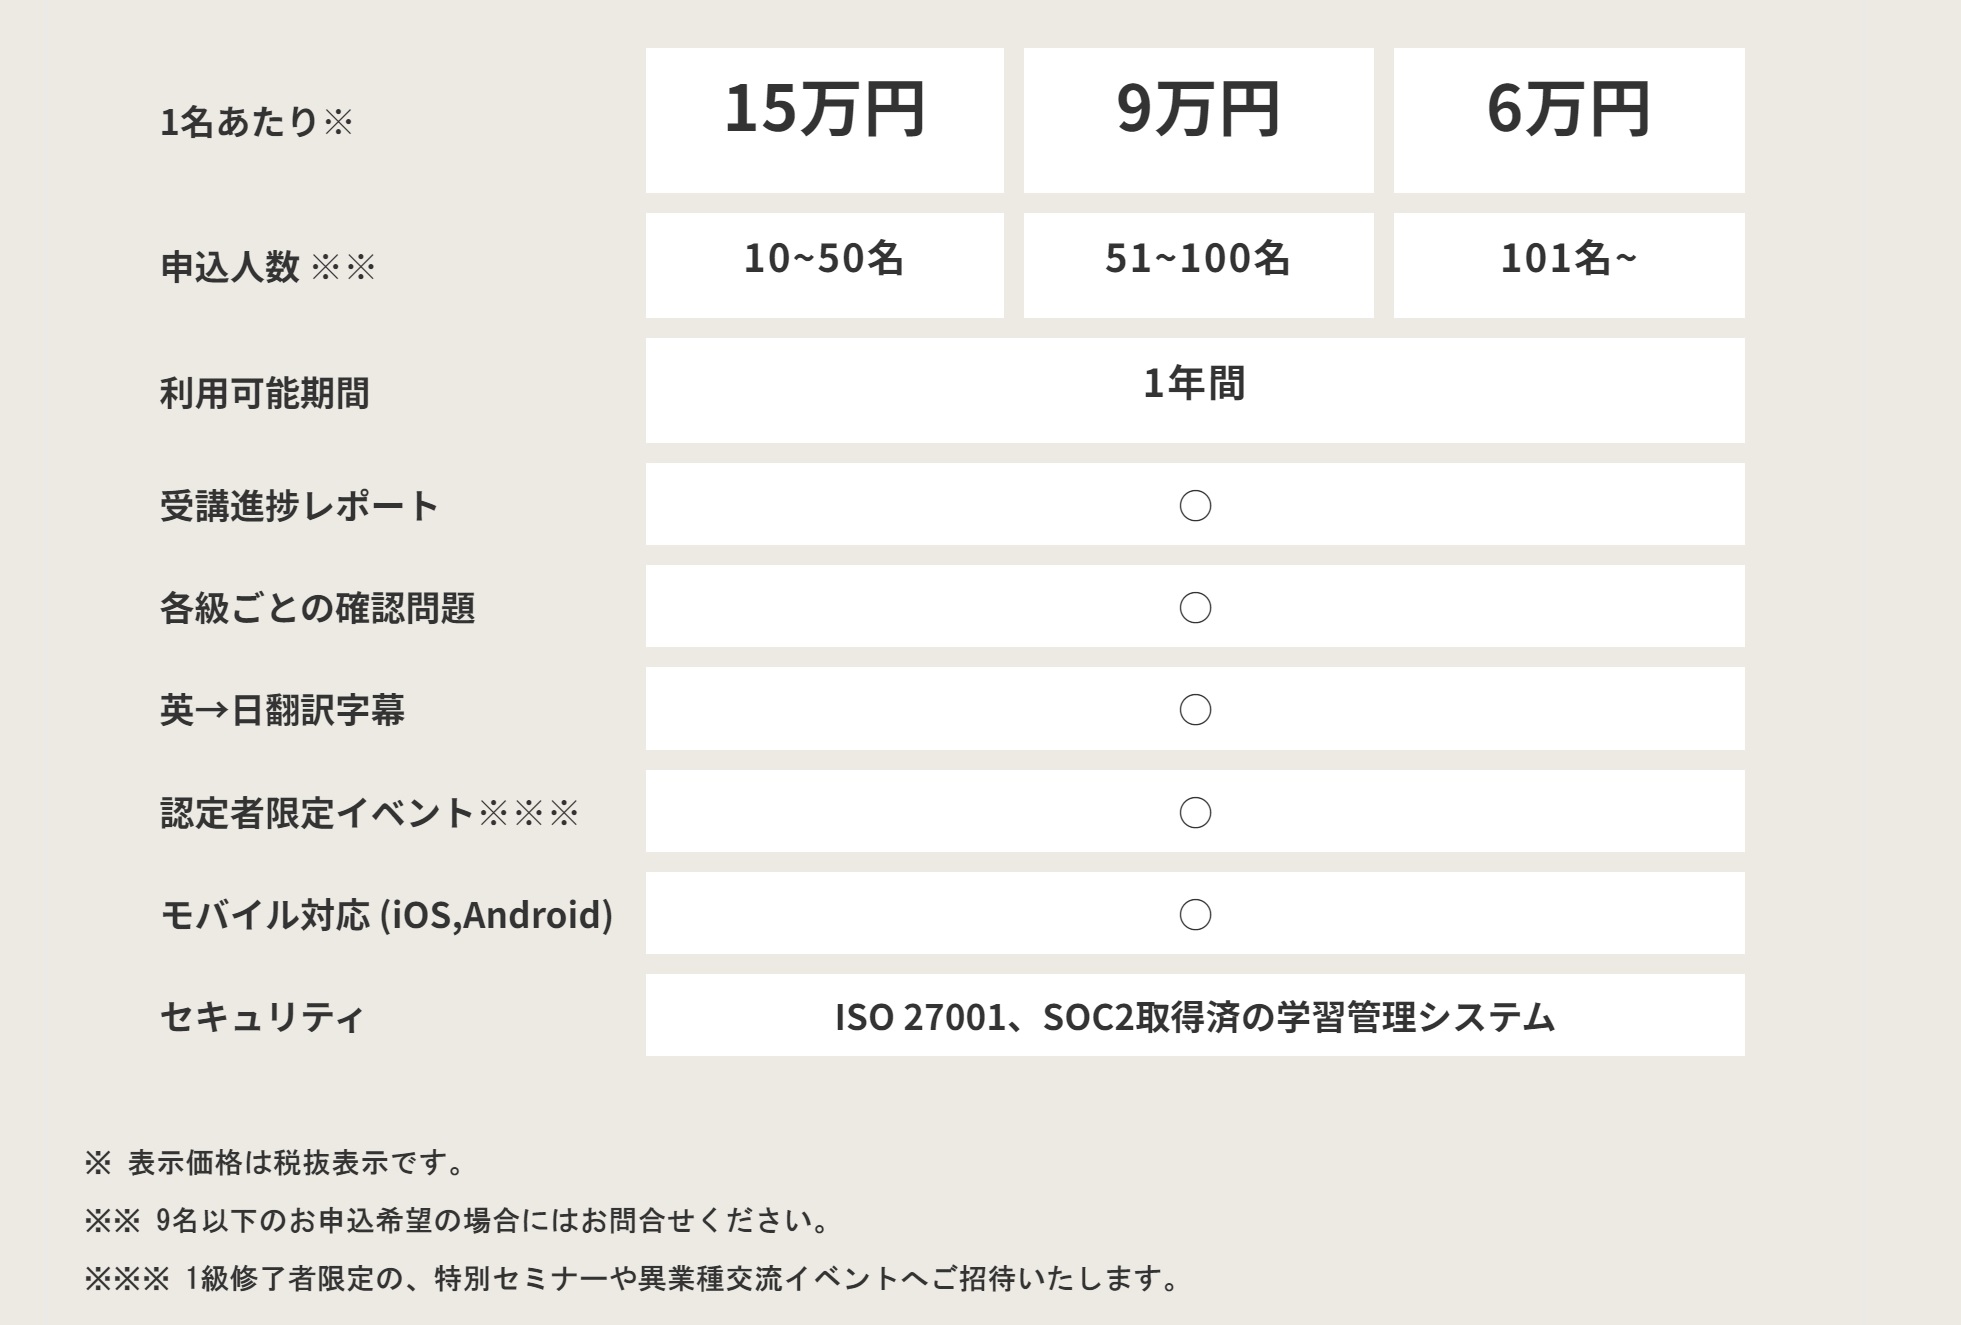This screenshot has width=1961, height=1325.
Task: Click the 申込人数 row label
Action: (x=268, y=267)
